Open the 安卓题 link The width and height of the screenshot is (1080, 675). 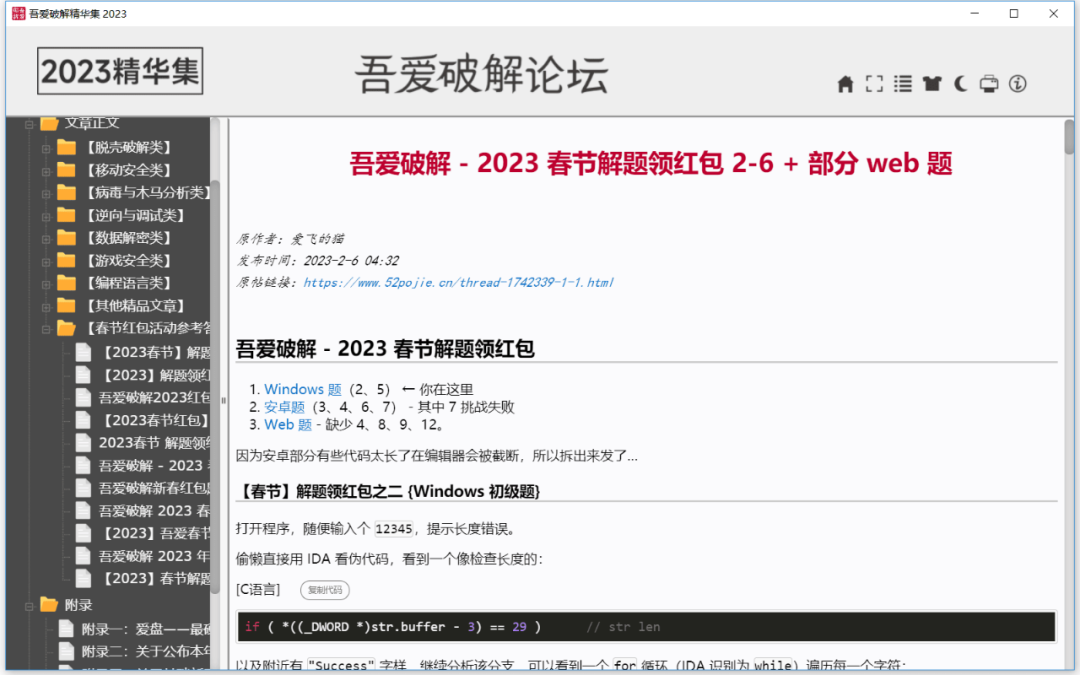point(284,407)
